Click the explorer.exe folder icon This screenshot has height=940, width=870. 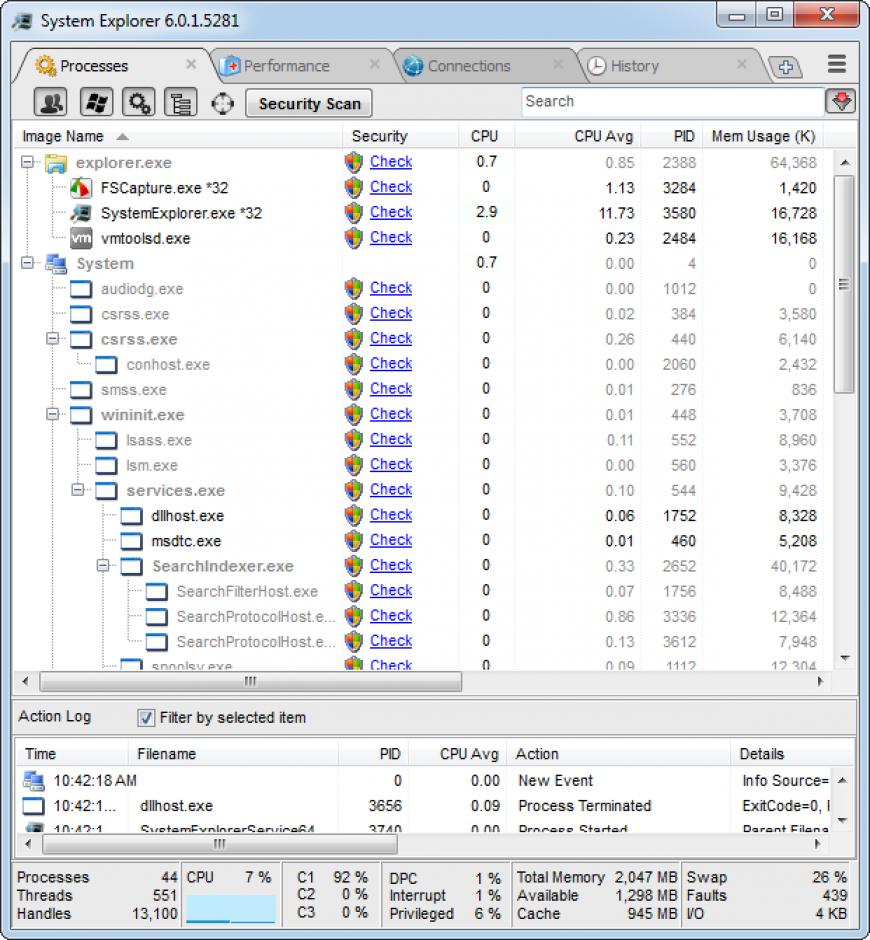(x=56, y=163)
